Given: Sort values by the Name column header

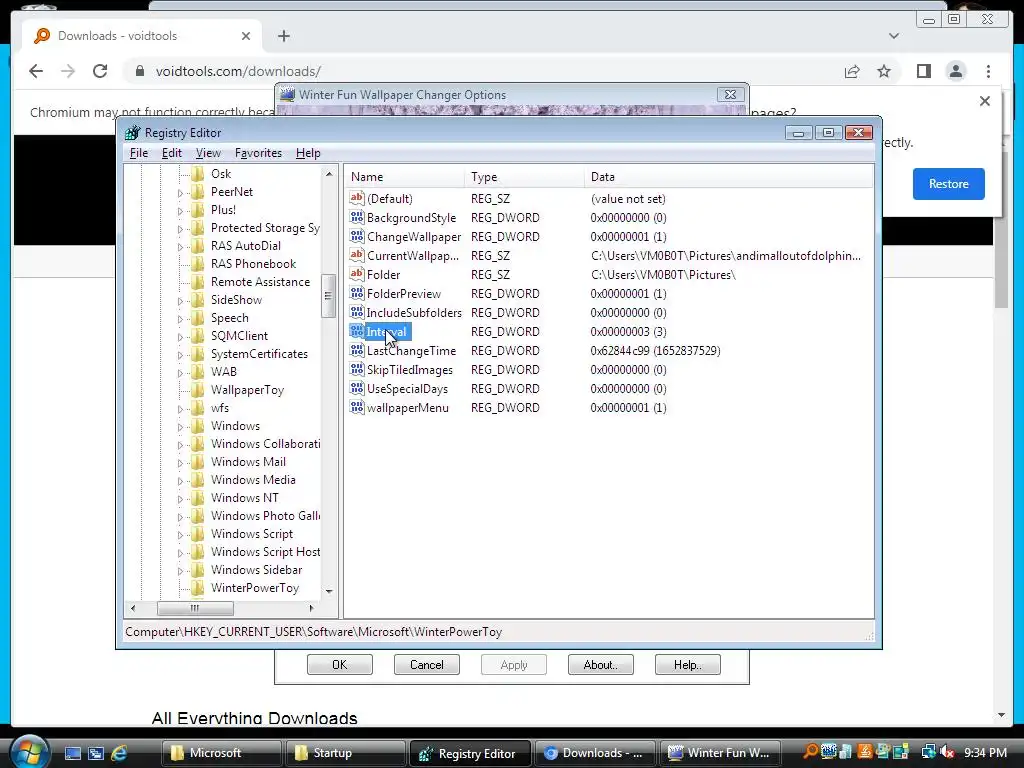Looking at the screenshot, I should [404, 177].
